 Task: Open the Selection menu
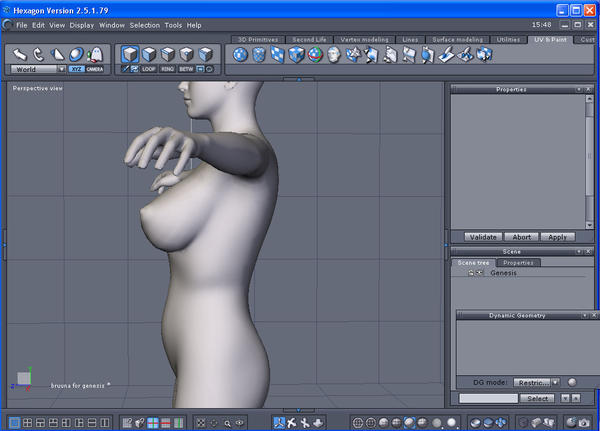(x=144, y=24)
